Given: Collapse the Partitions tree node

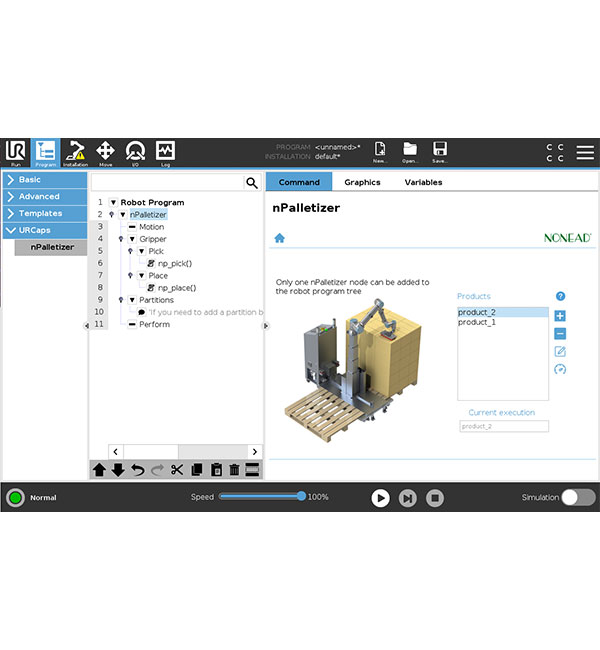Looking at the screenshot, I should pyautogui.click(x=132, y=300).
